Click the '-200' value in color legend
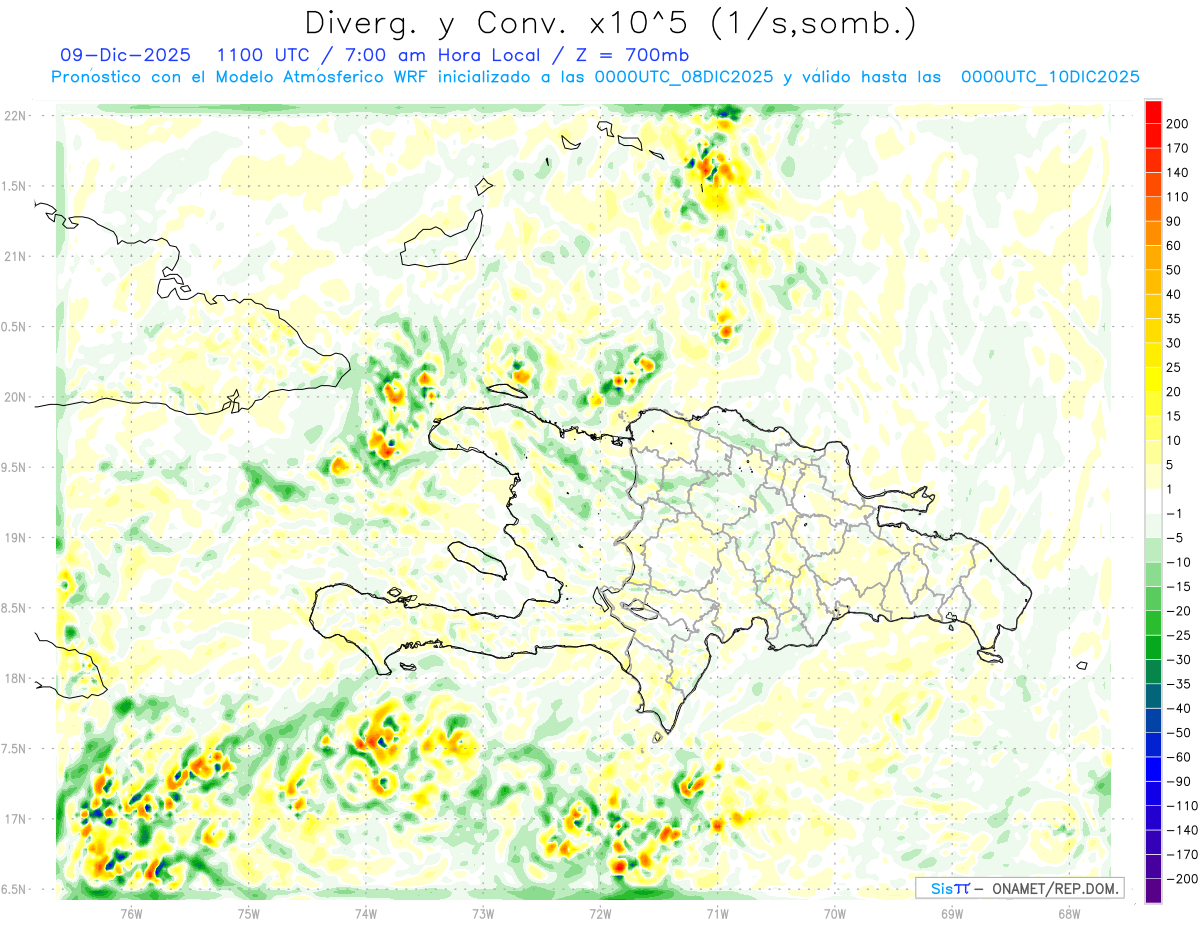Image resolution: width=1200 pixels, height=927 pixels. pos(1181,879)
